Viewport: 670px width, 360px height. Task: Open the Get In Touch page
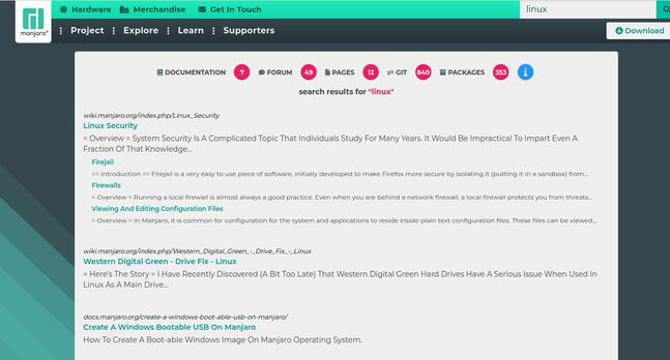point(235,9)
